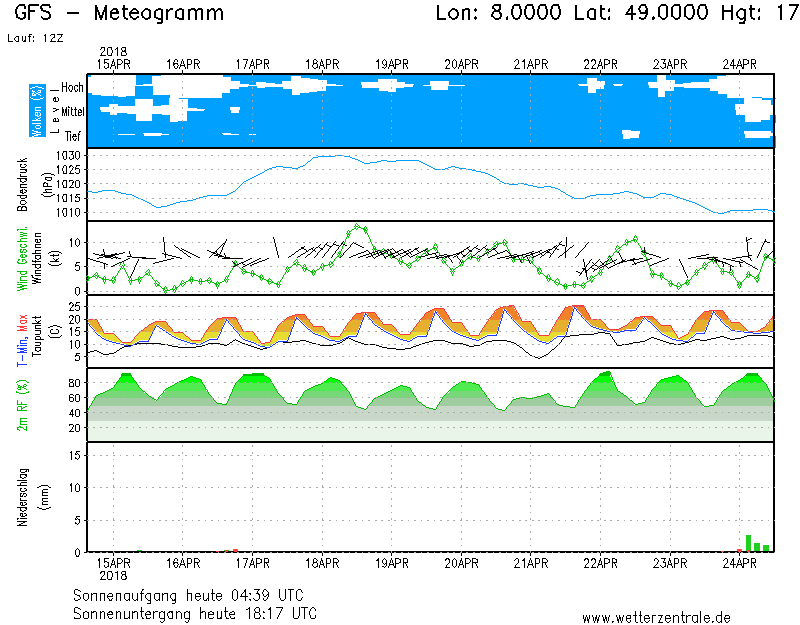The width and height of the screenshot is (800, 625).
Task: Select the "25" tick on the temperature axis
Action: click(x=75, y=307)
